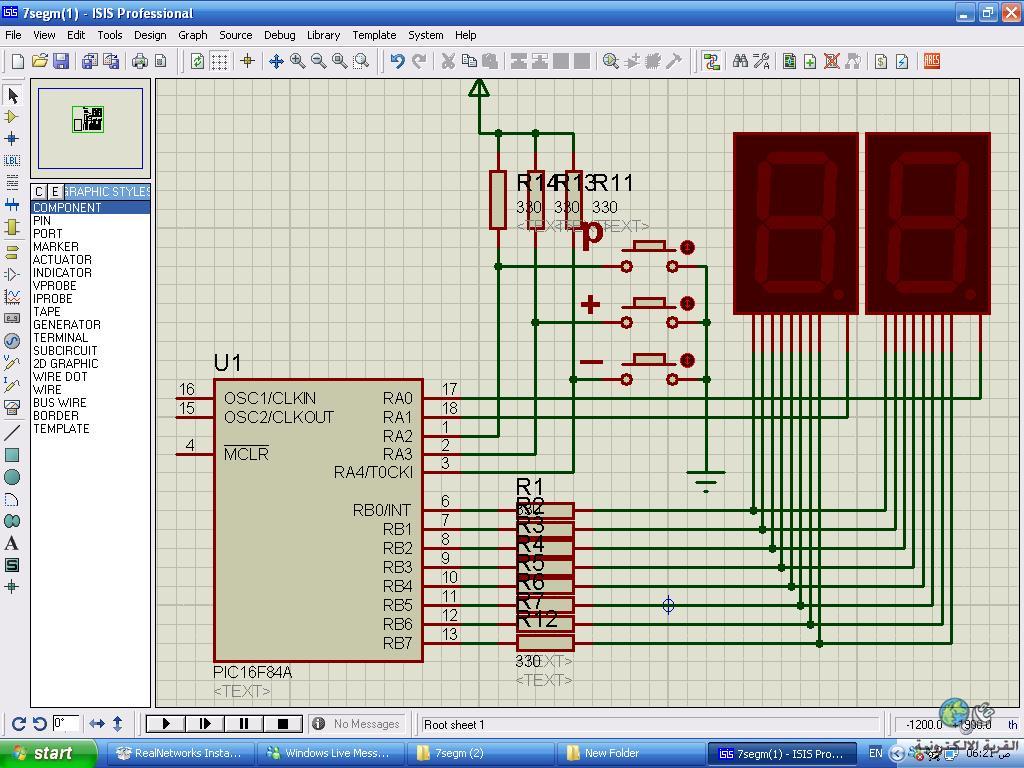Run electrical rules check
The image size is (1024, 768).
[903, 61]
